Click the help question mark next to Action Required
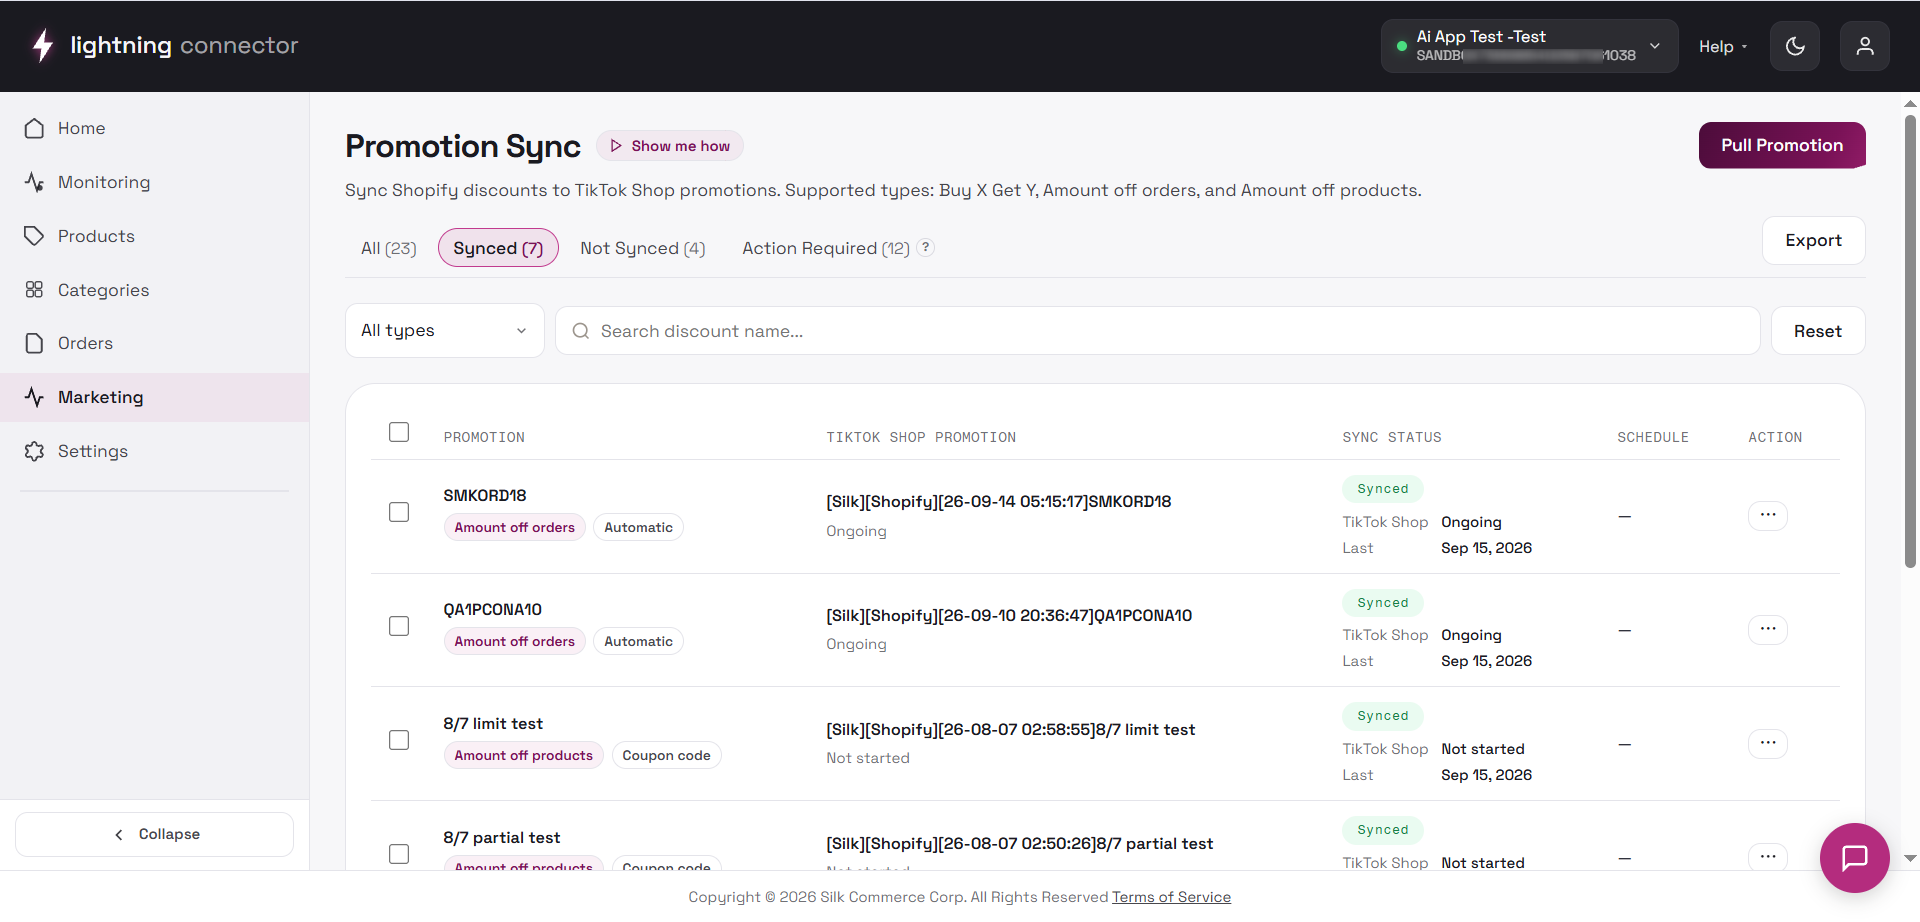Viewport: 1920px width, 922px height. 926,247
